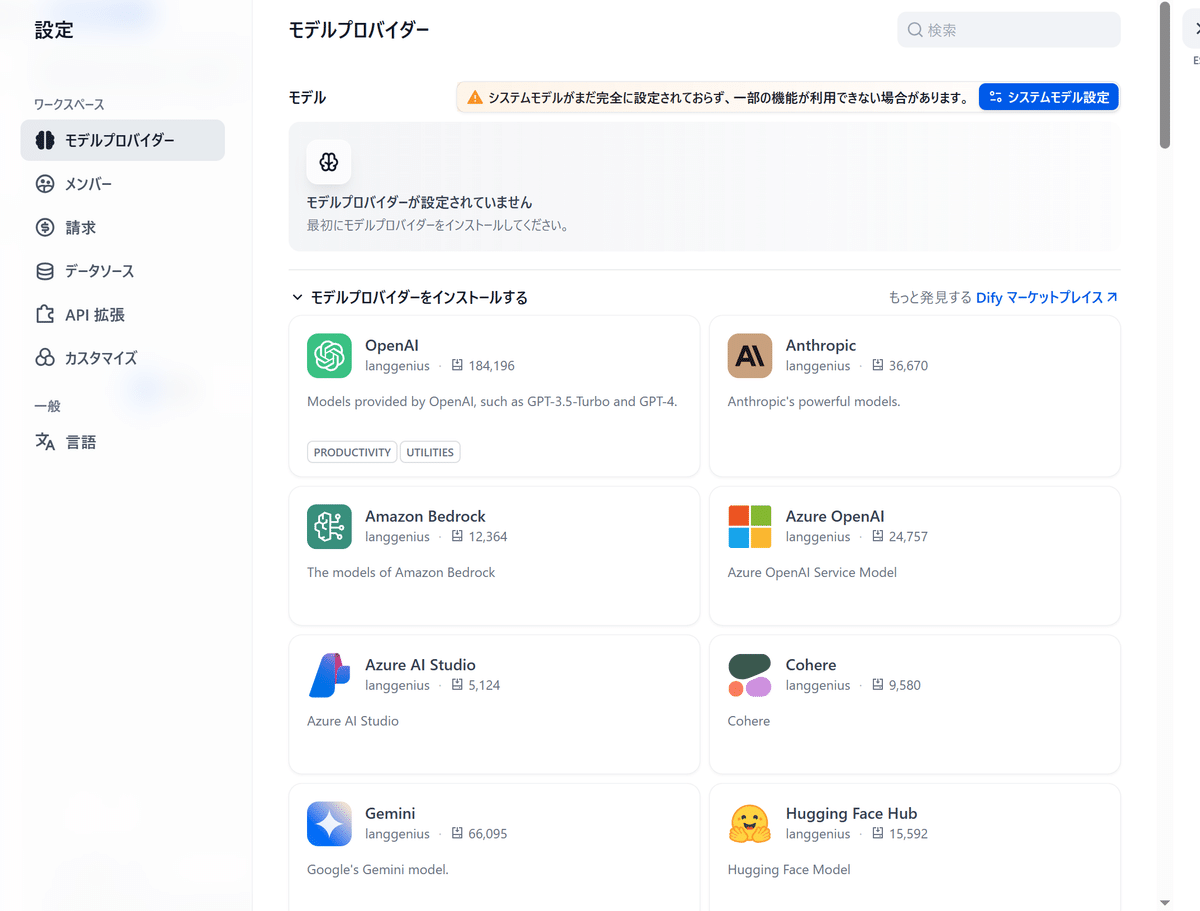The height and width of the screenshot is (911, 1200).
Task: Select the Amazon Bedrock provider name
Action: point(425,517)
